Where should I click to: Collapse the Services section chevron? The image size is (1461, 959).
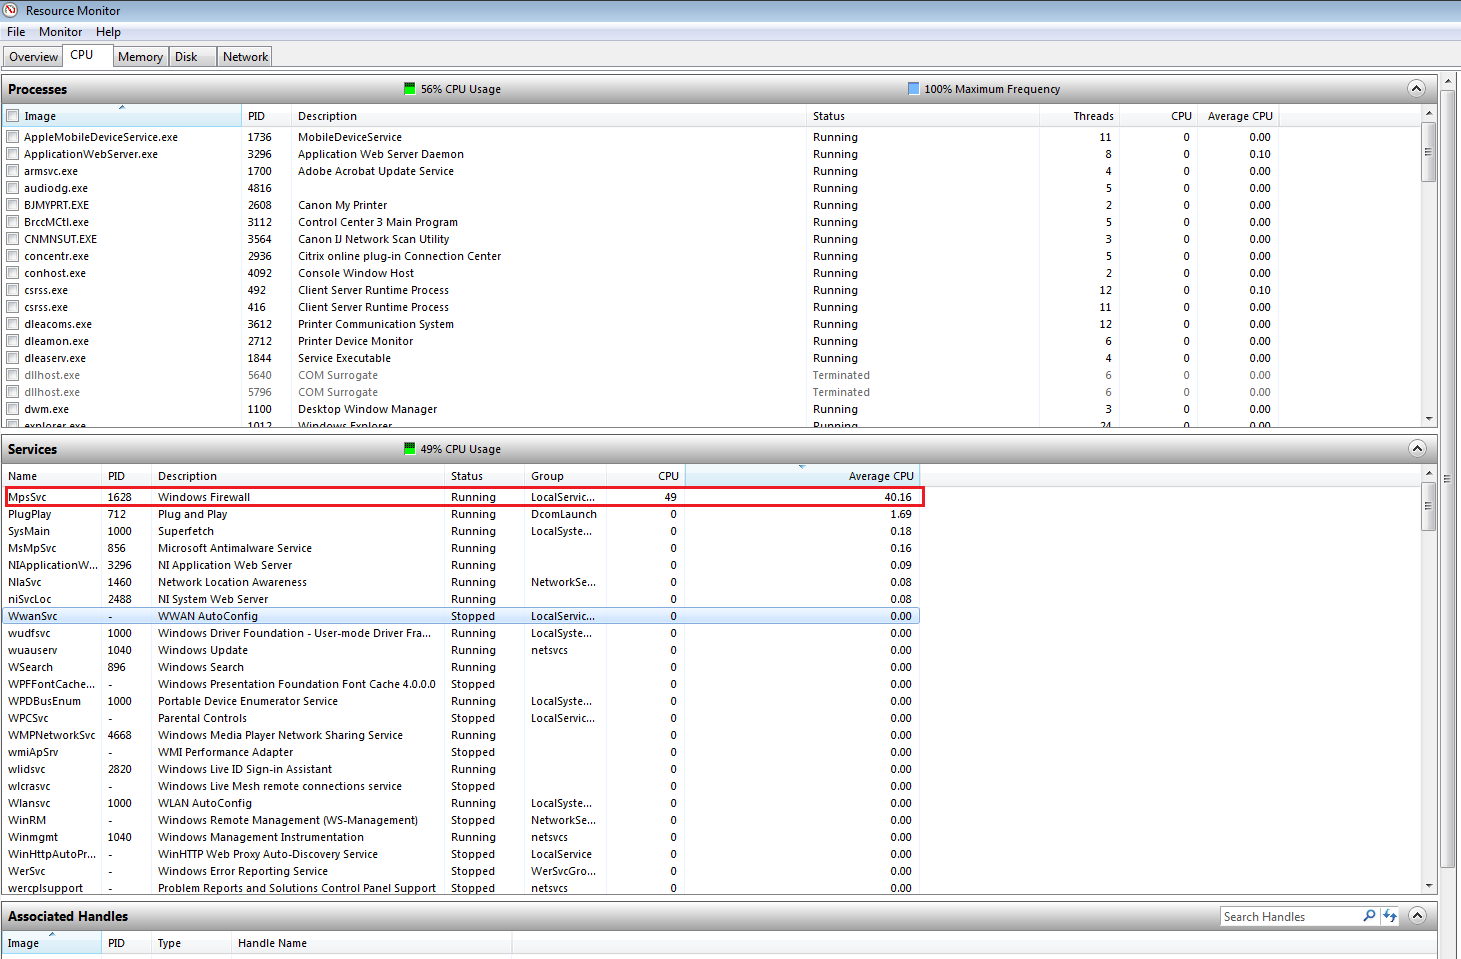1416,448
